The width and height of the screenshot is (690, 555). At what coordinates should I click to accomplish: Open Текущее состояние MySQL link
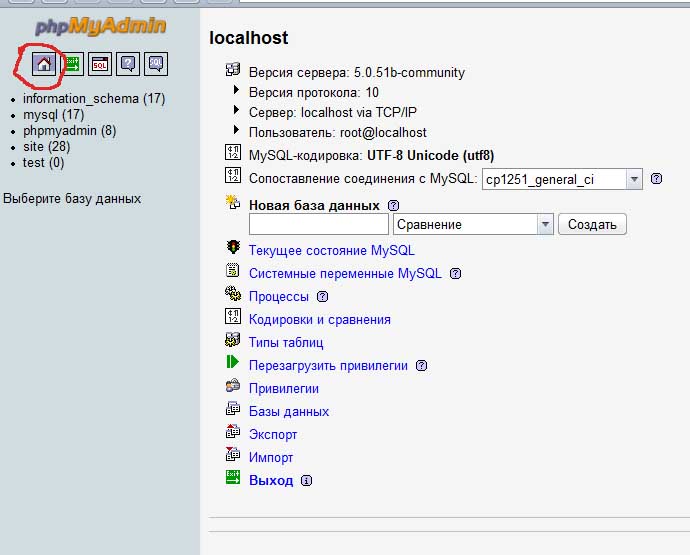[x=332, y=250]
